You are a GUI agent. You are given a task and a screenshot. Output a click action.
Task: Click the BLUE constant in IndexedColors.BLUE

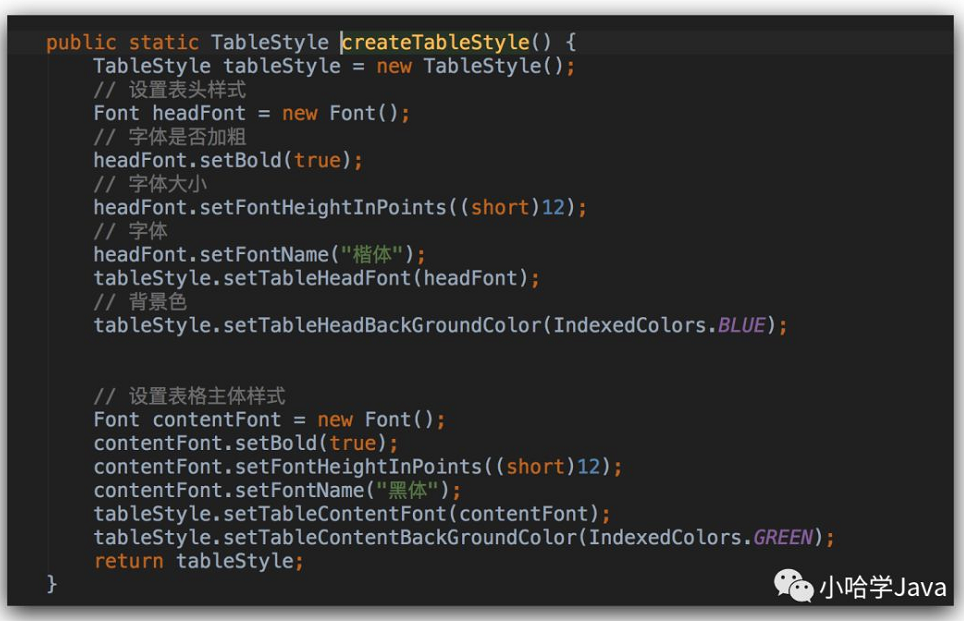tap(741, 325)
